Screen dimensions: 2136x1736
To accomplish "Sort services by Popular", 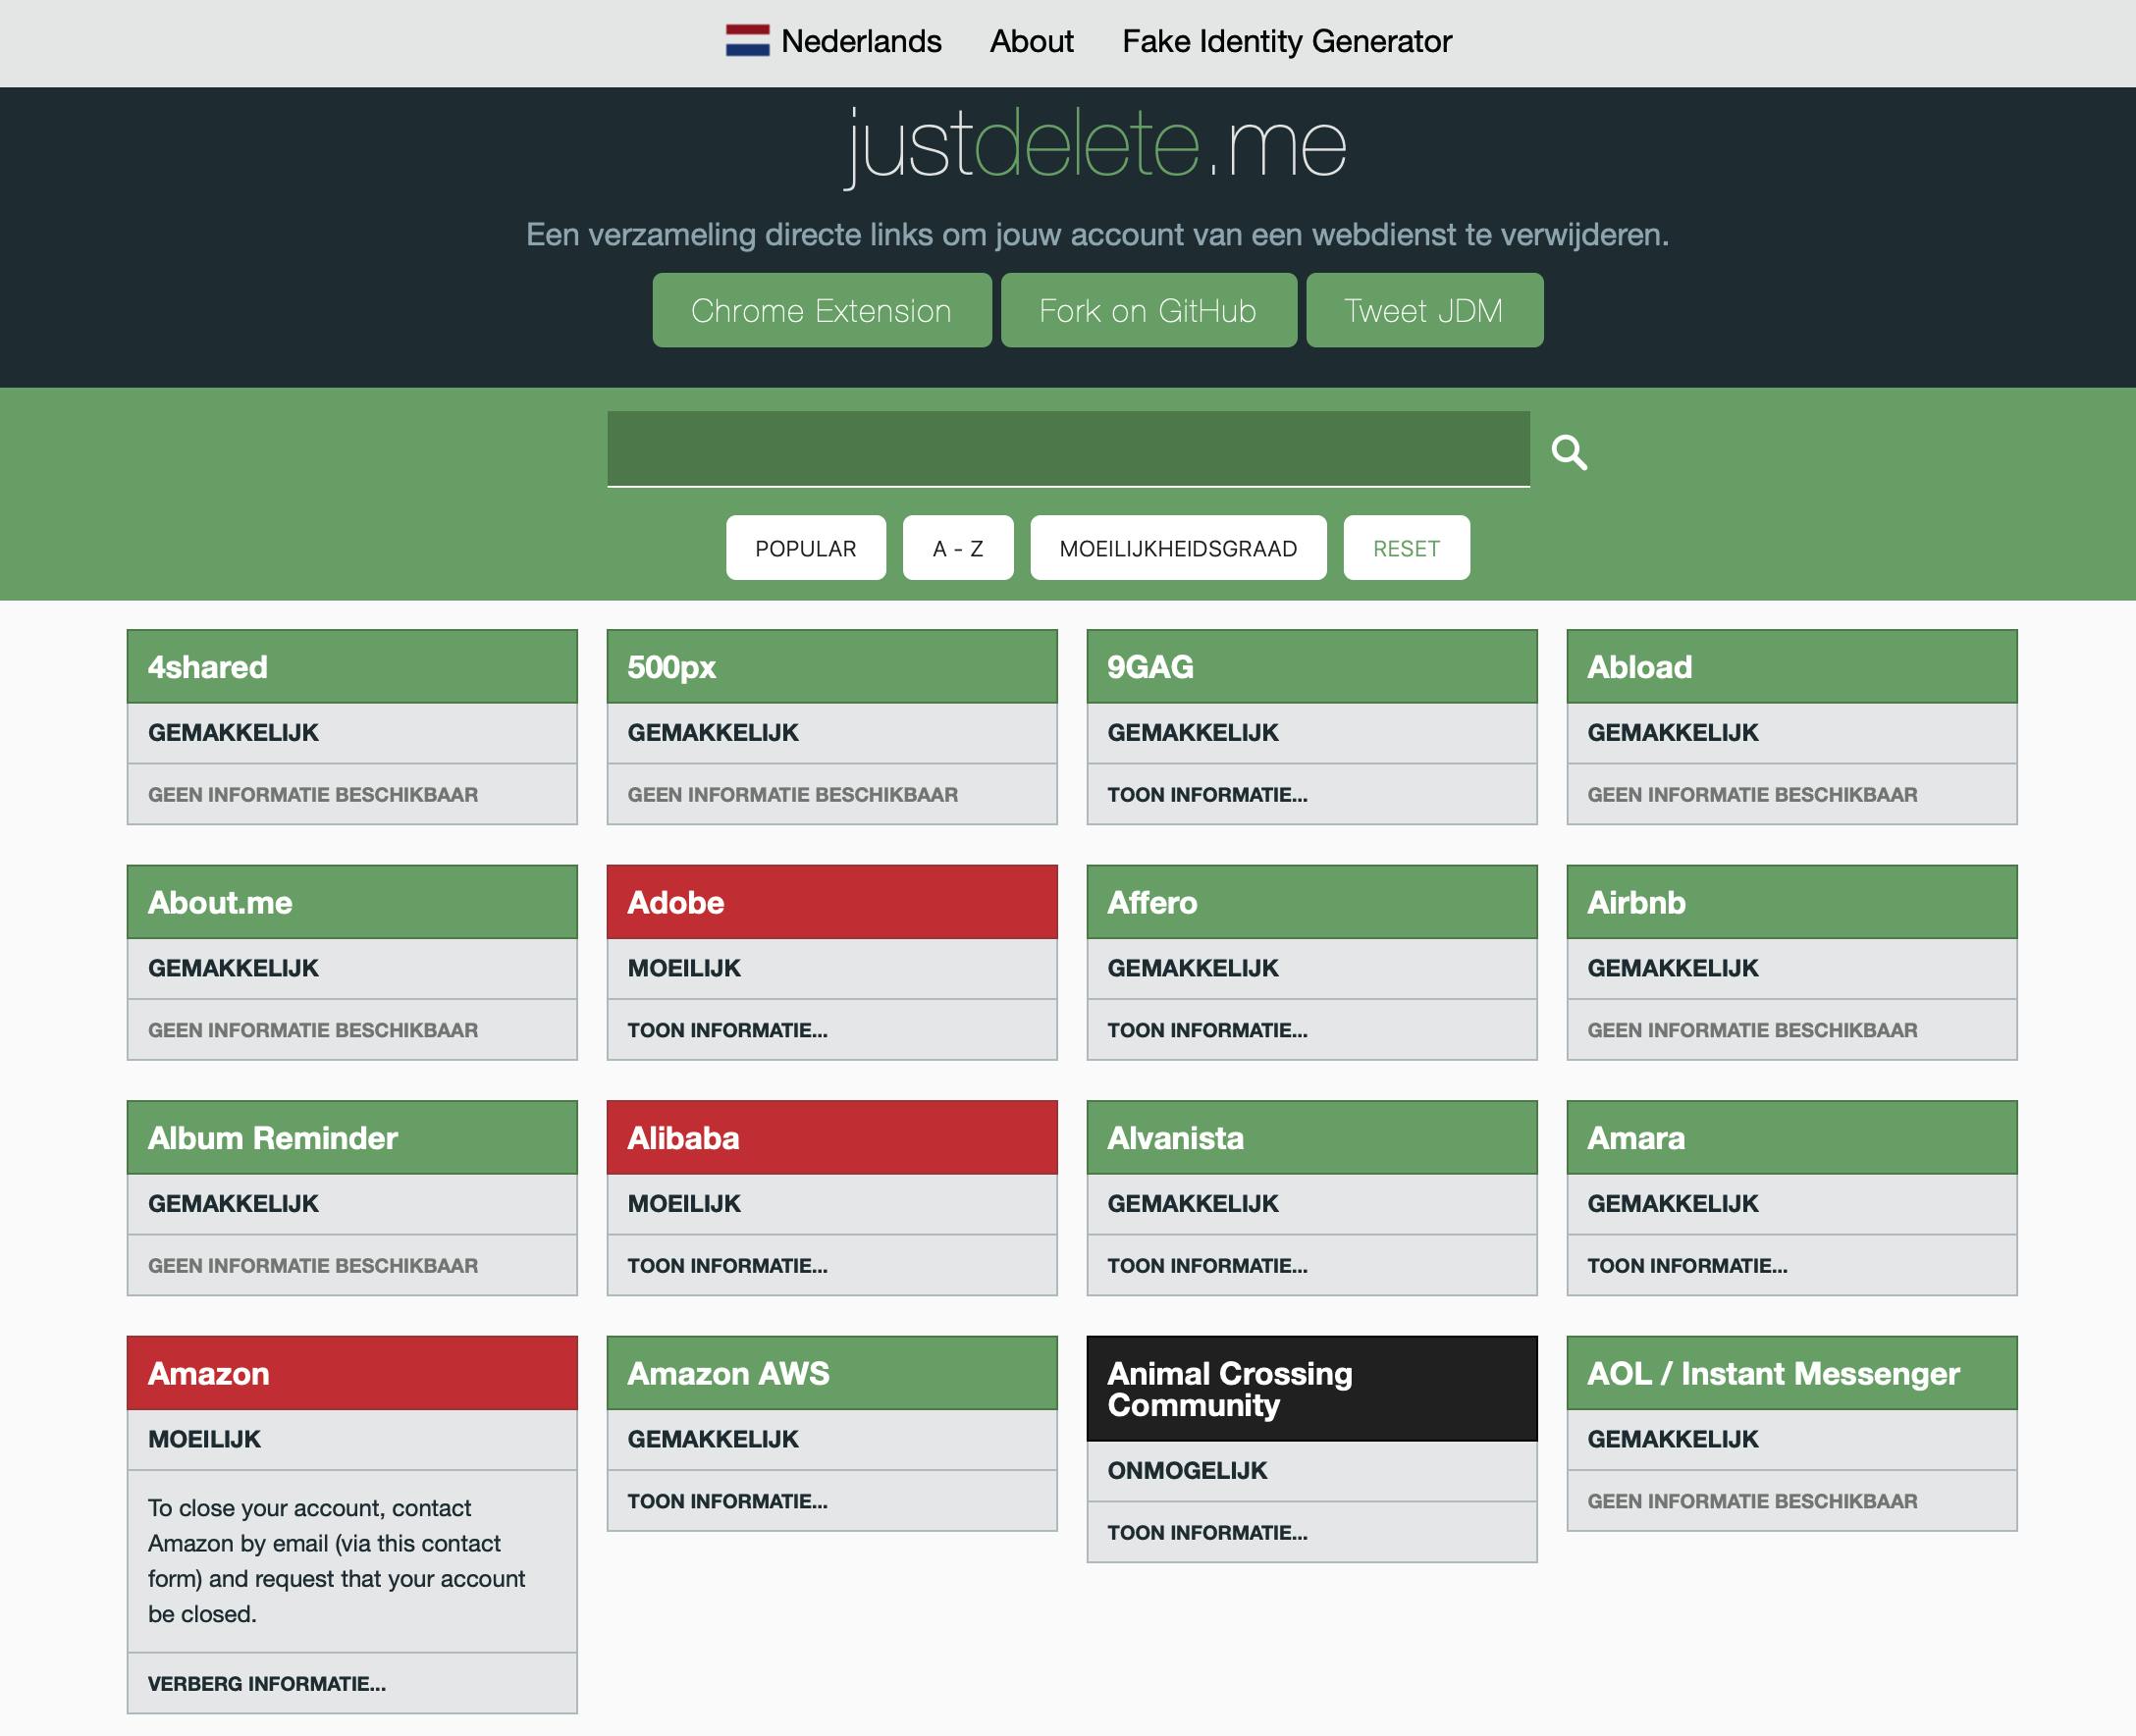I will pyautogui.click(x=805, y=548).
